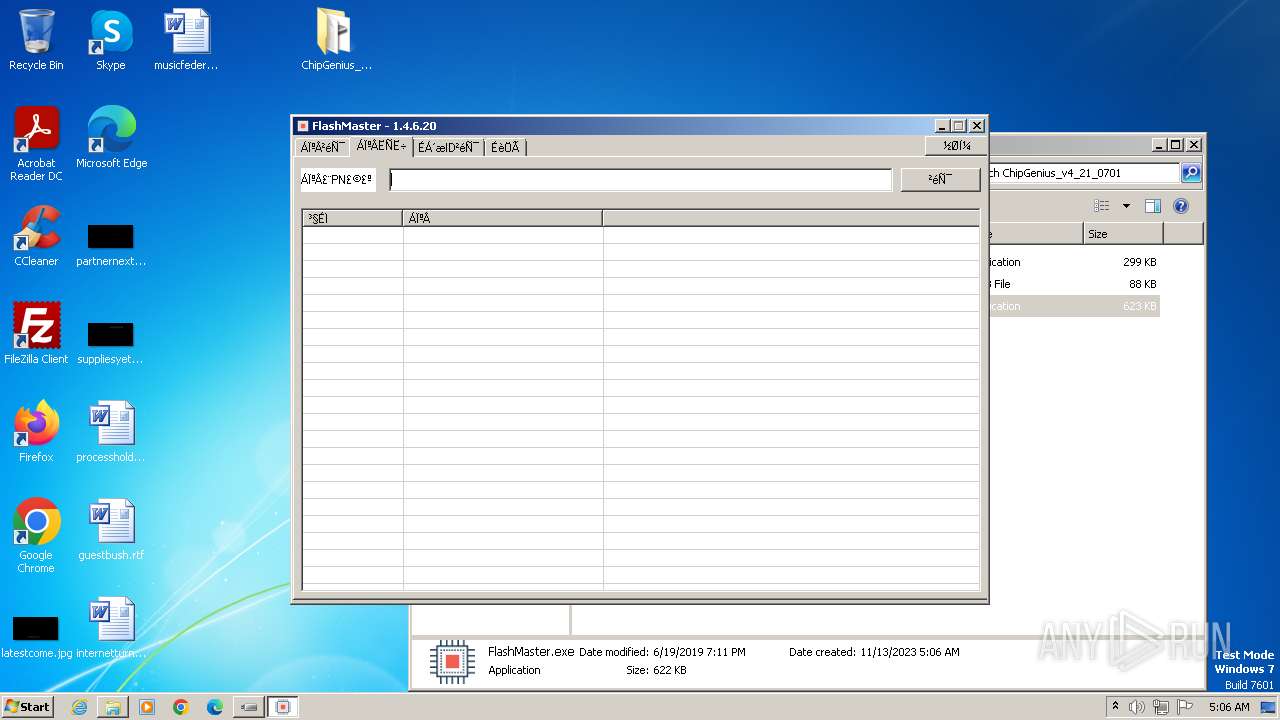Click the 5:06 AM system clock

coord(1229,707)
